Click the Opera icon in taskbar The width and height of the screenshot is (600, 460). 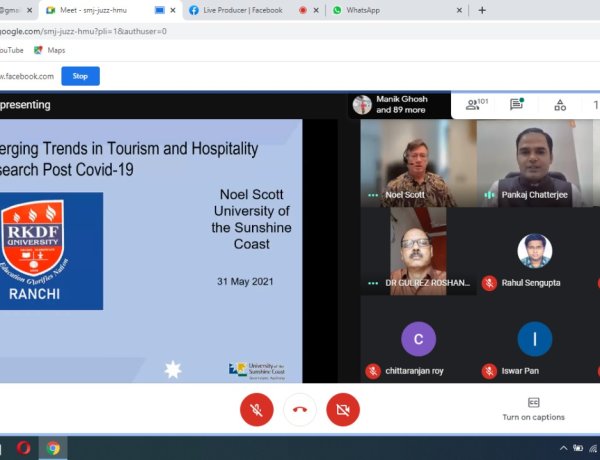[x=22, y=448]
